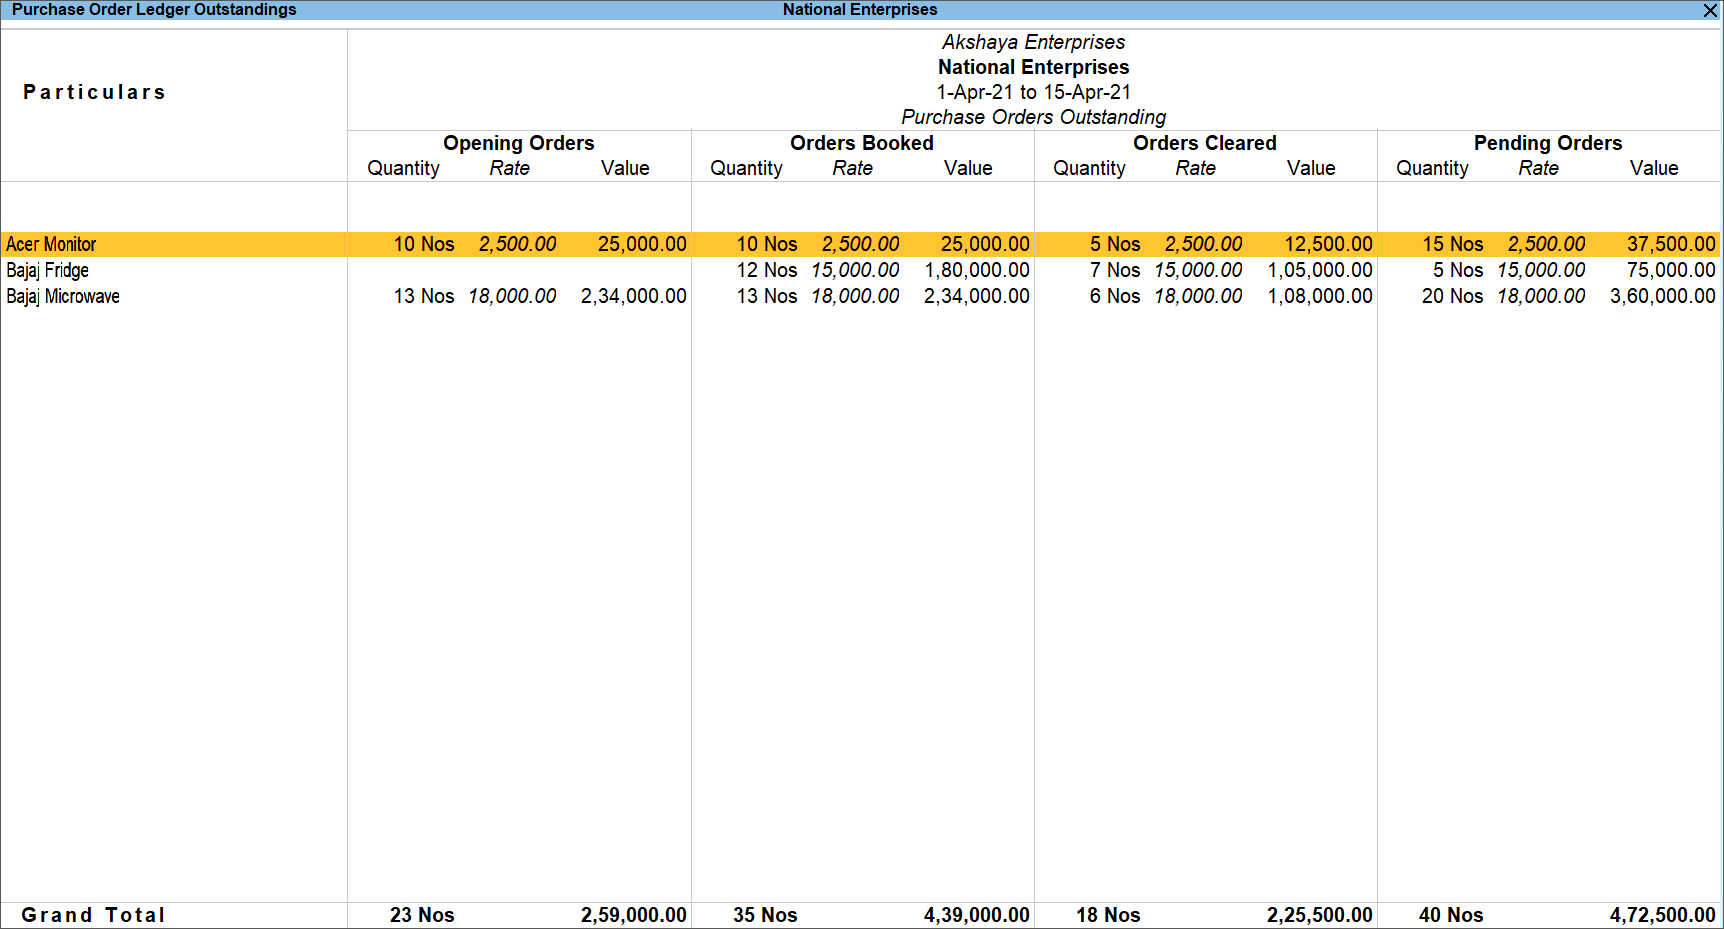Click the Akshaya Enterprises company name
1724x929 pixels.
(x=1033, y=42)
